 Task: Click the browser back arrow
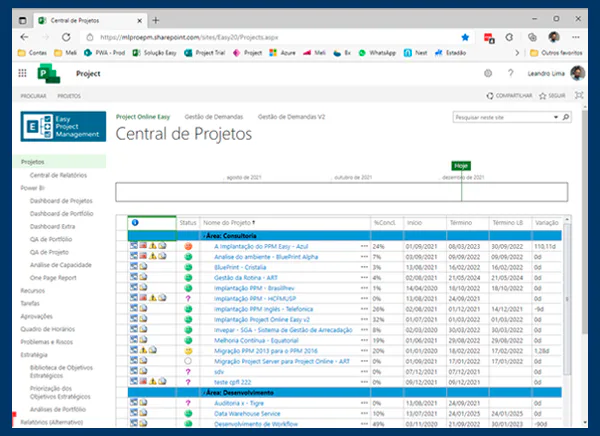coord(24,37)
